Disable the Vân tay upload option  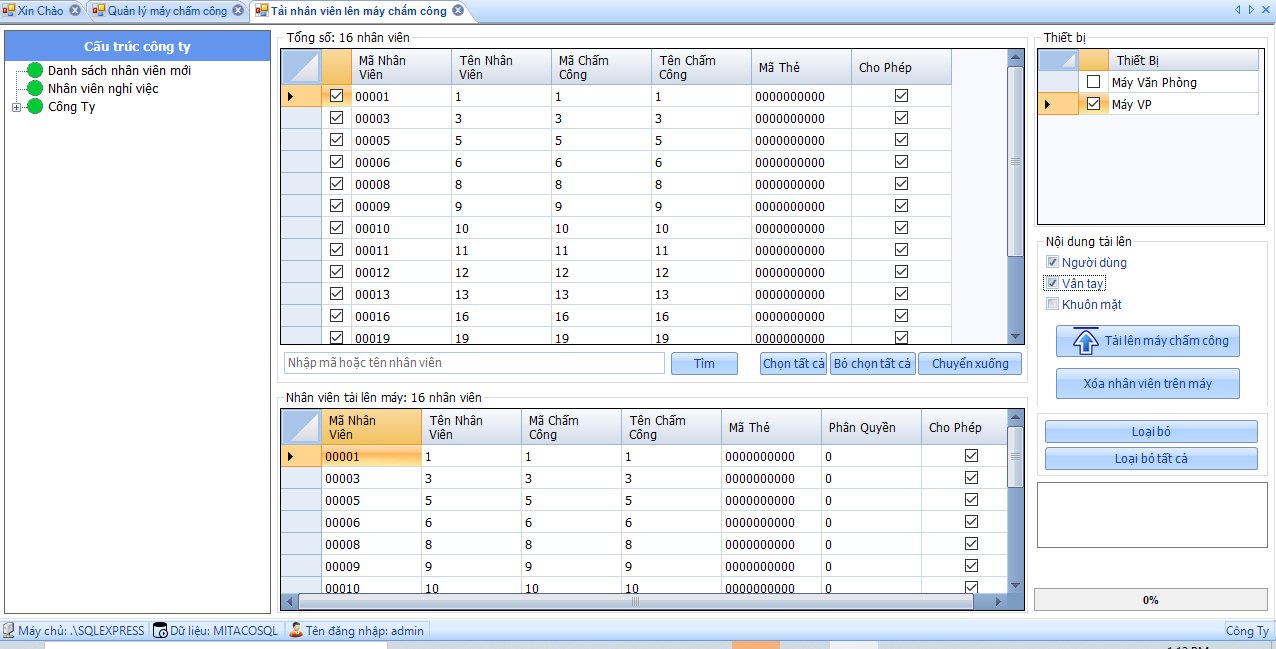point(1052,284)
